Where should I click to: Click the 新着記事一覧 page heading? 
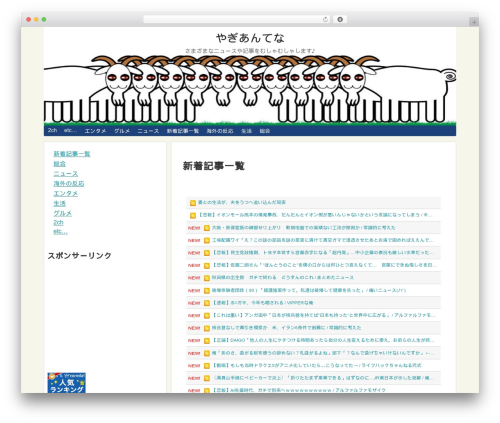pos(214,166)
